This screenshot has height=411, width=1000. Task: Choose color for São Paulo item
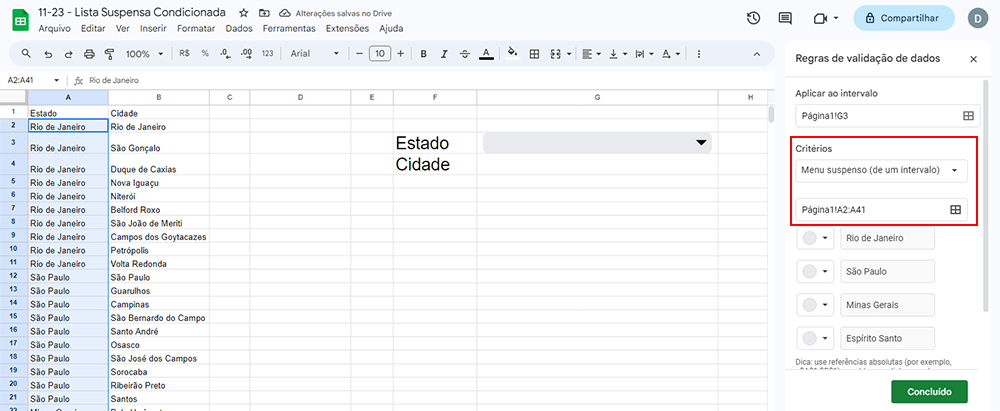815,271
